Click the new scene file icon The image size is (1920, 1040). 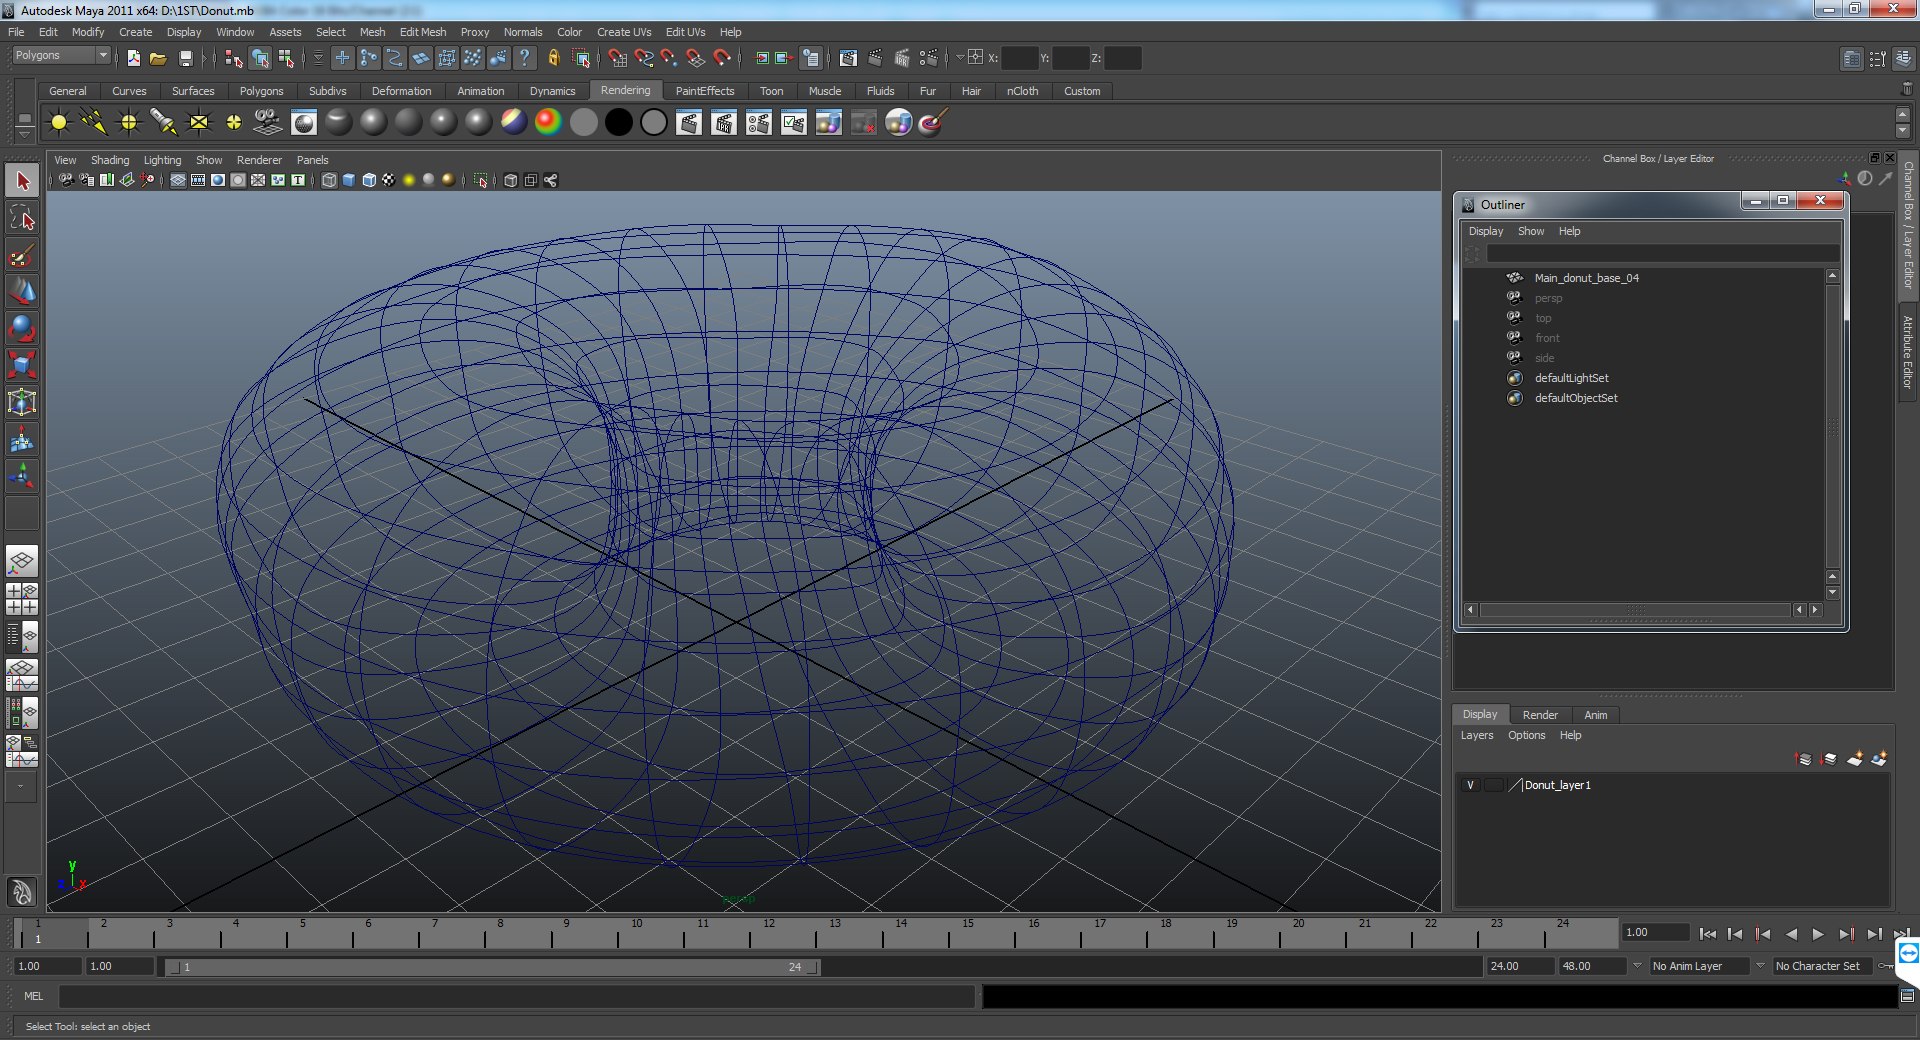[x=133, y=58]
